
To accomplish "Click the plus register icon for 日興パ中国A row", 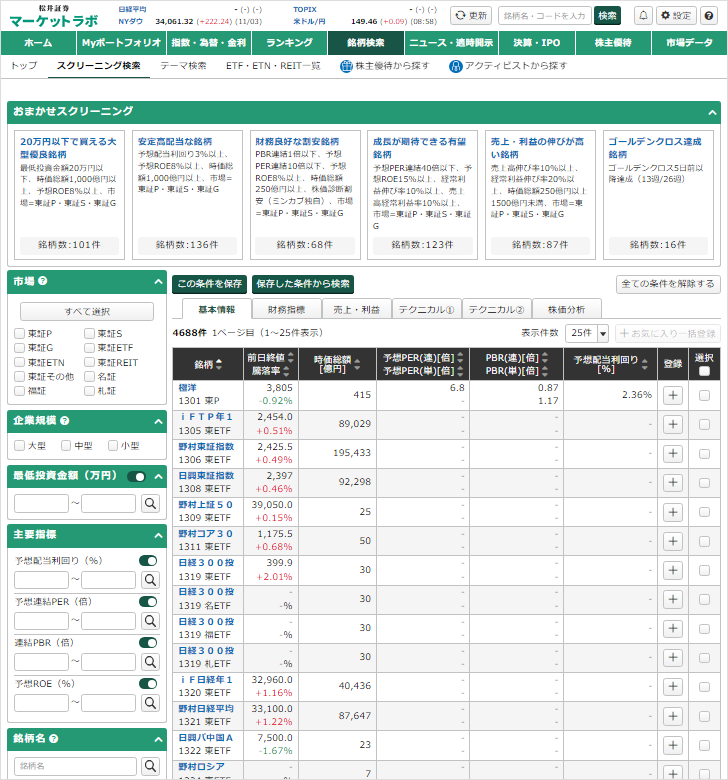I will click(x=673, y=745).
